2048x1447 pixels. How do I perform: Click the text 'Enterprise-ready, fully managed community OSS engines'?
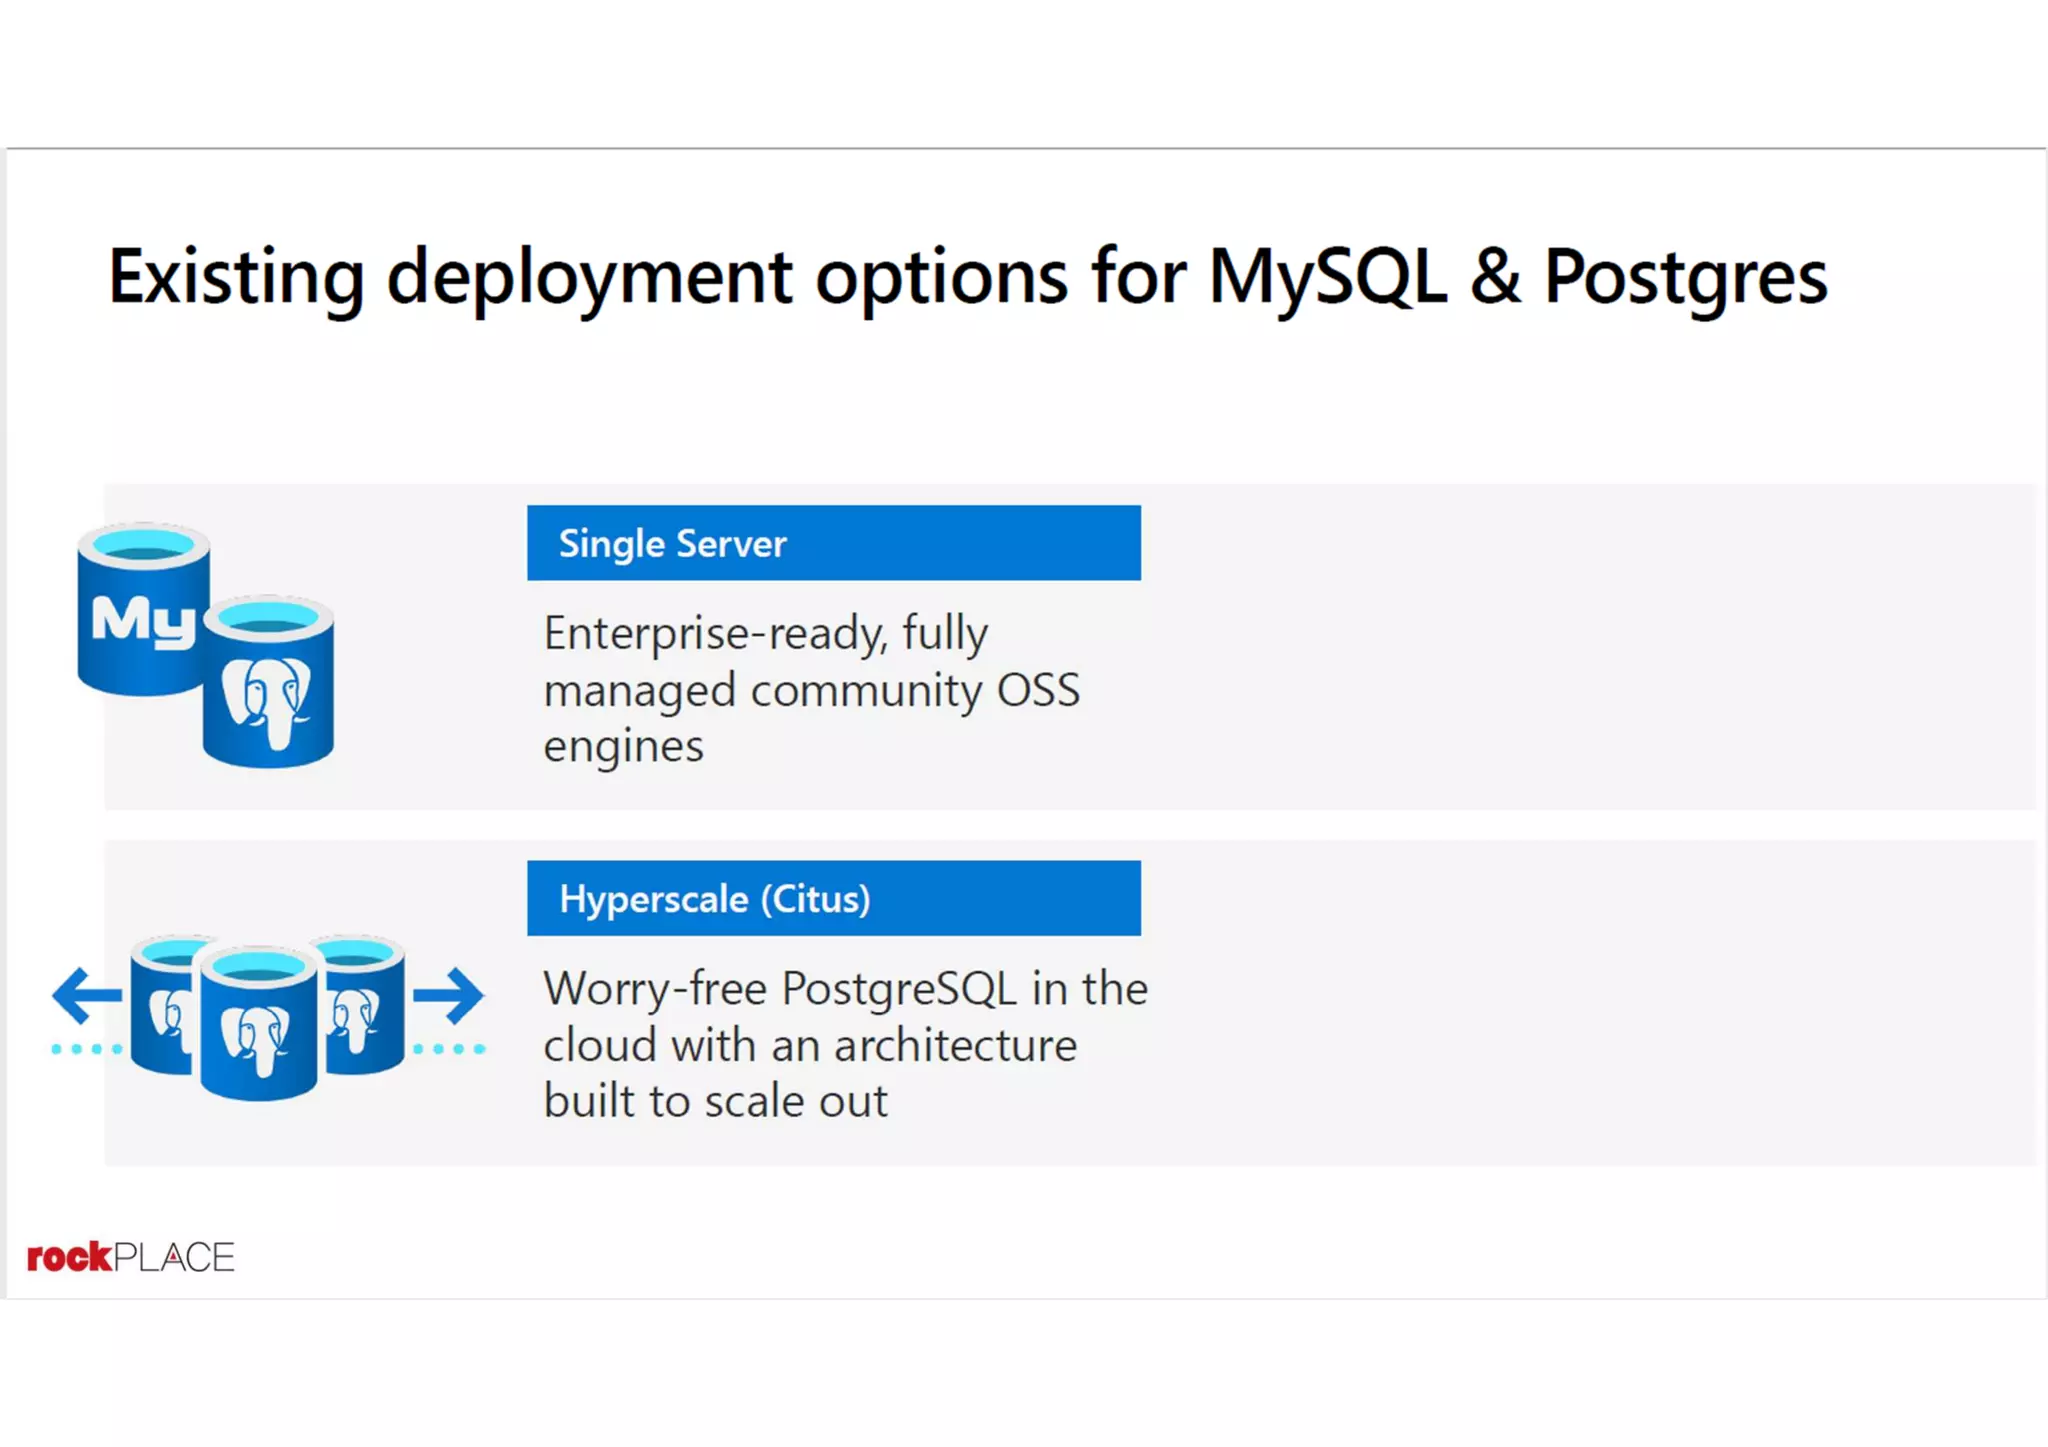point(812,689)
